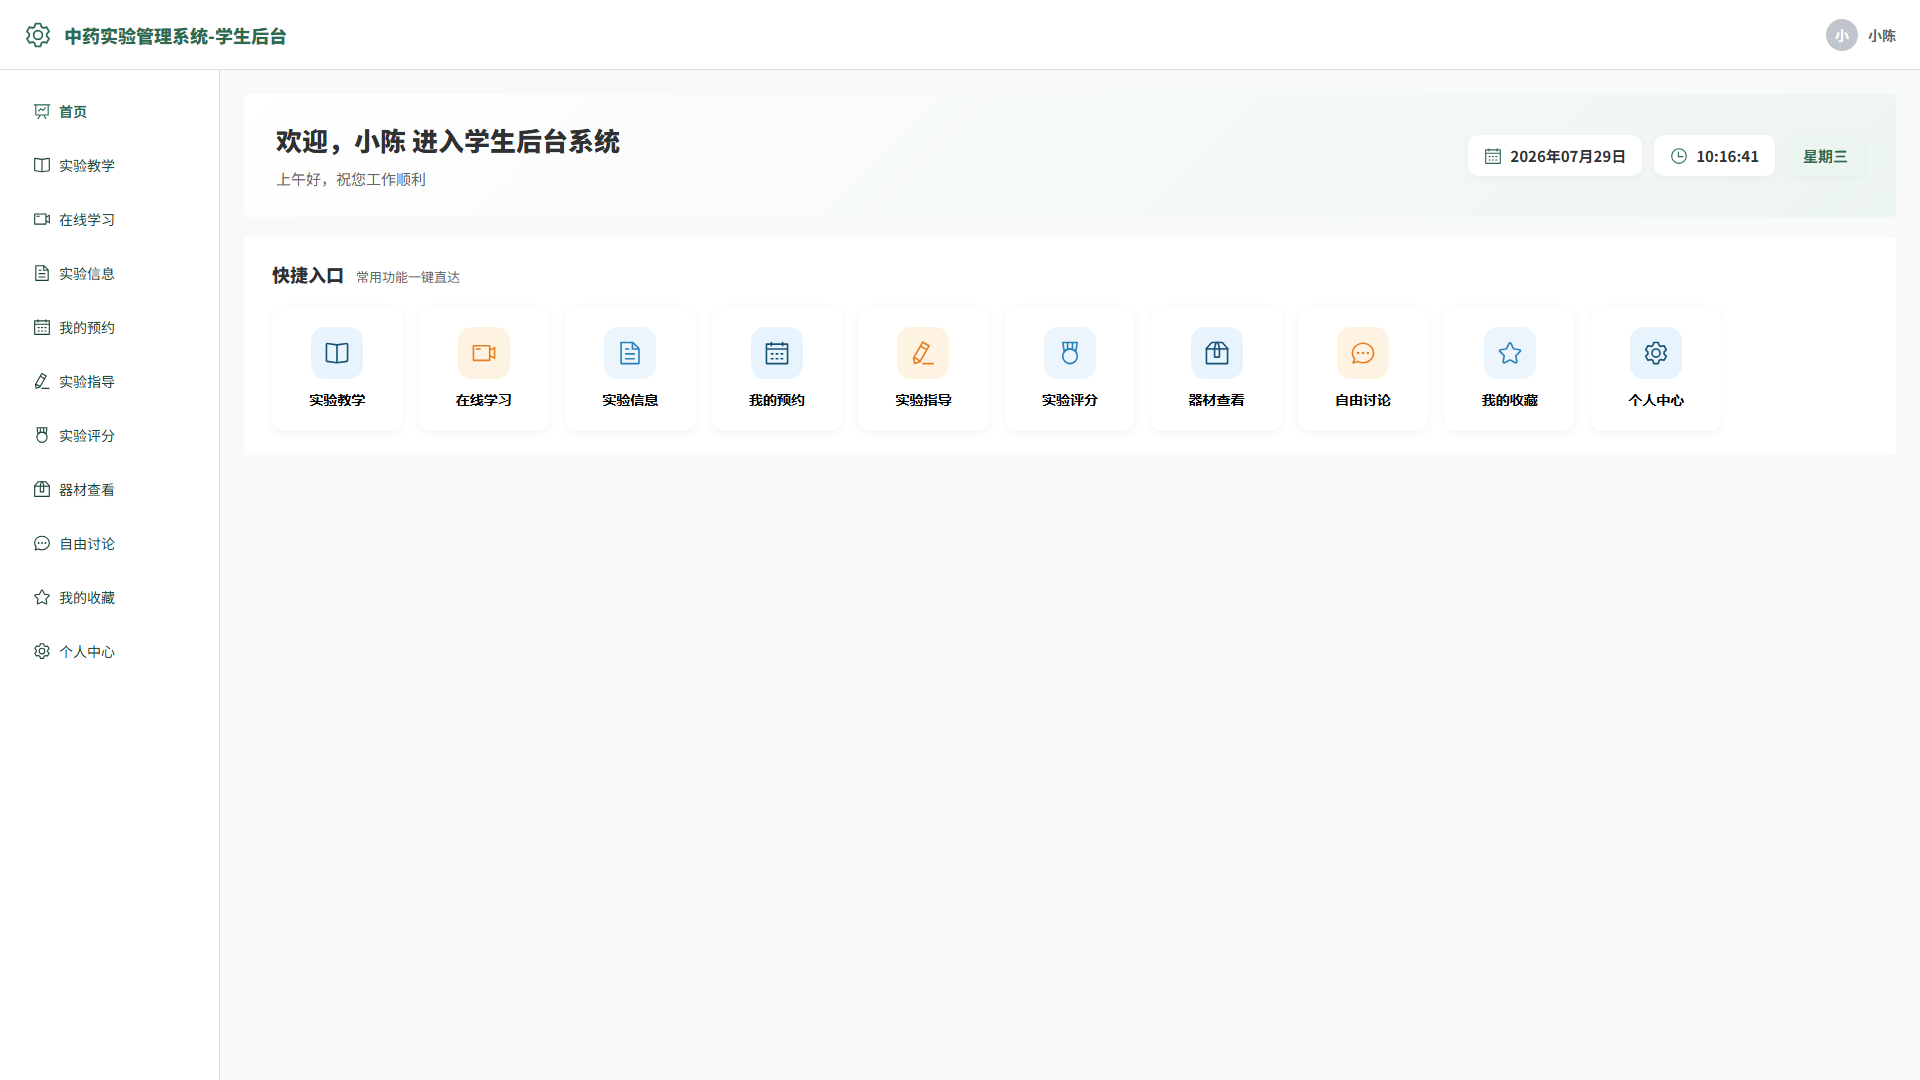Select the 我的预约 calendar card icon
1920x1080 pixels.
point(777,353)
